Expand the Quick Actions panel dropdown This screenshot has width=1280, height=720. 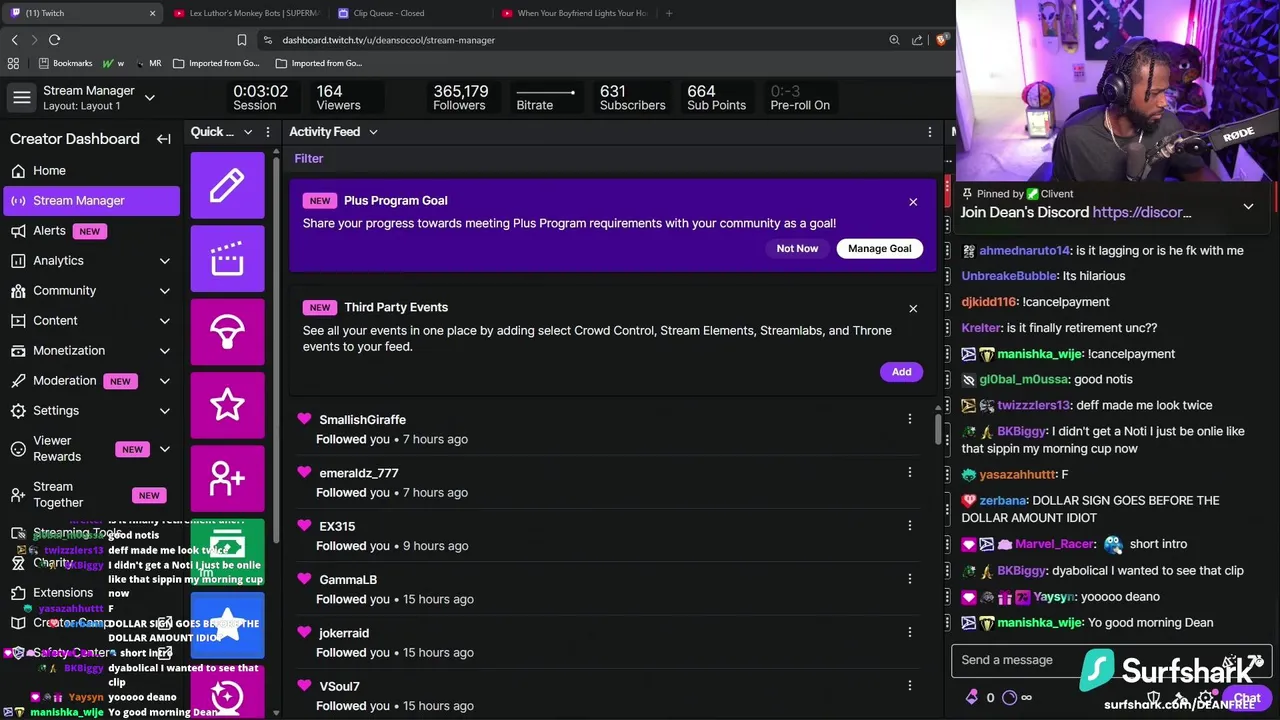point(248,132)
